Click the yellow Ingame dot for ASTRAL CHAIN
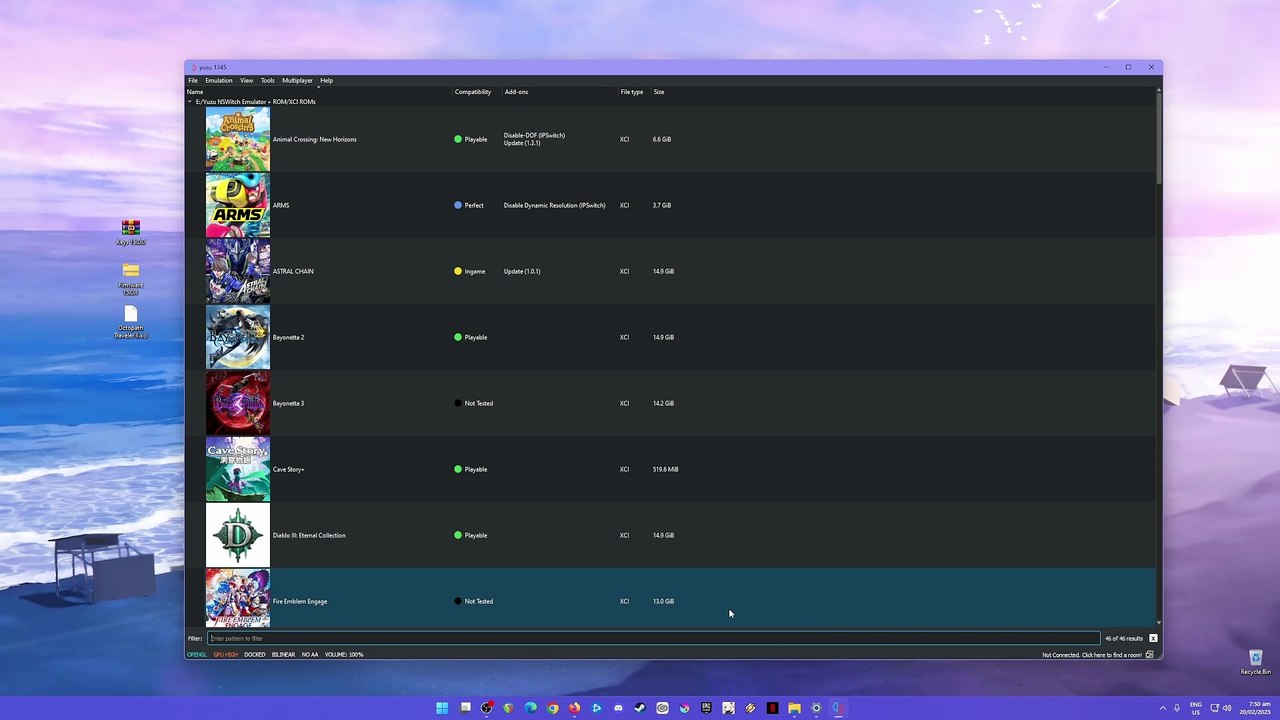The image size is (1280, 720). point(458,271)
